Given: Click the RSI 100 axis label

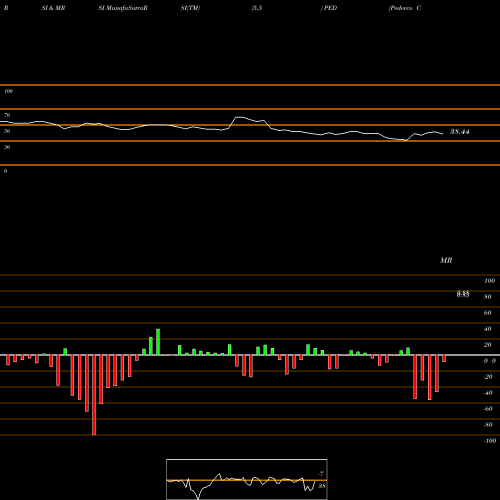Looking at the screenshot, I should tap(8, 91).
